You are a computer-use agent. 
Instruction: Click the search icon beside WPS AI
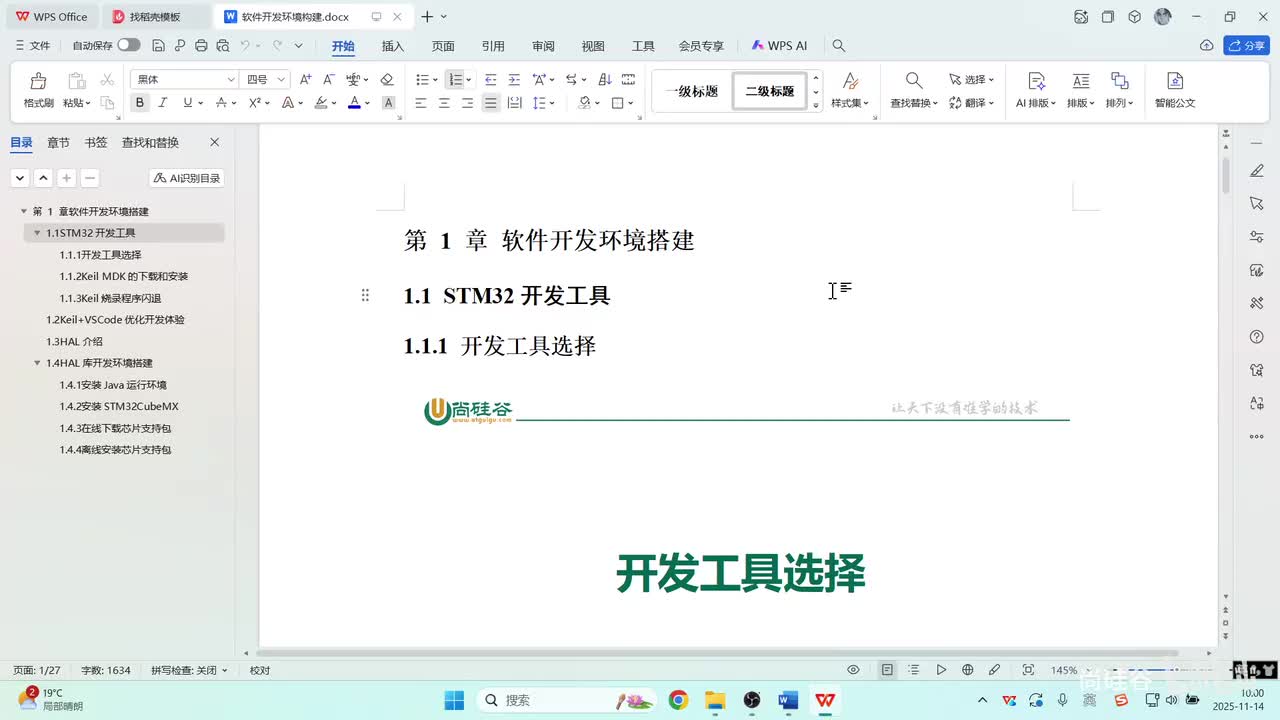tap(839, 46)
